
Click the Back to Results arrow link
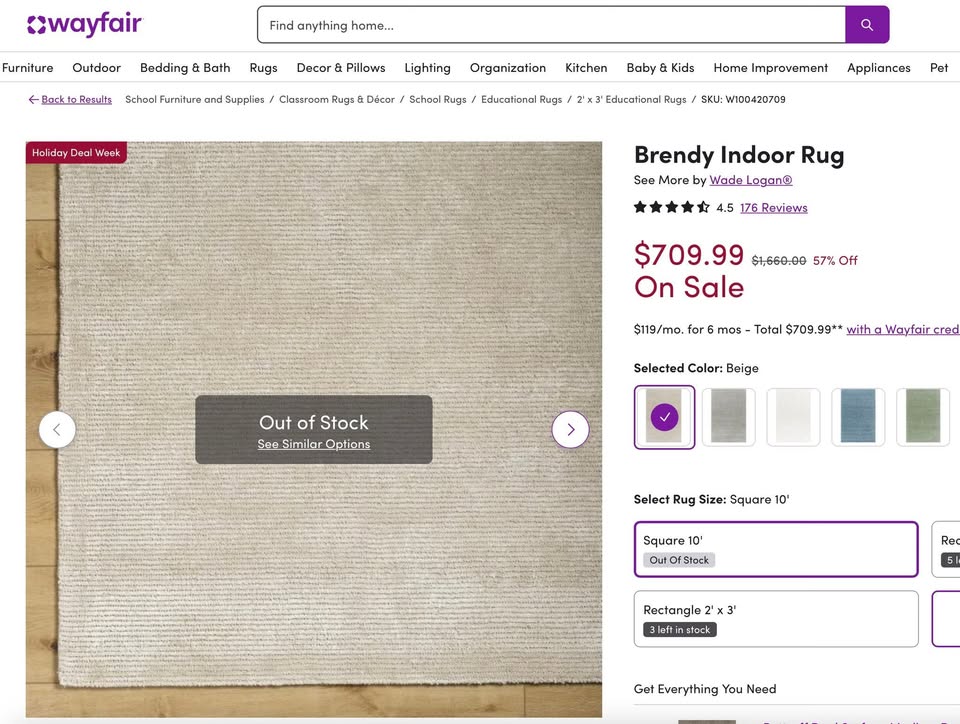point(69,100)
